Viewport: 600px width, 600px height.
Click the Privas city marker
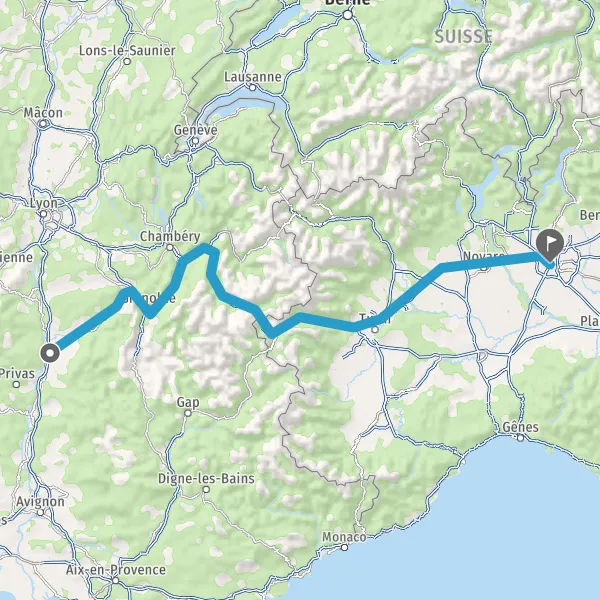(16, 384)
